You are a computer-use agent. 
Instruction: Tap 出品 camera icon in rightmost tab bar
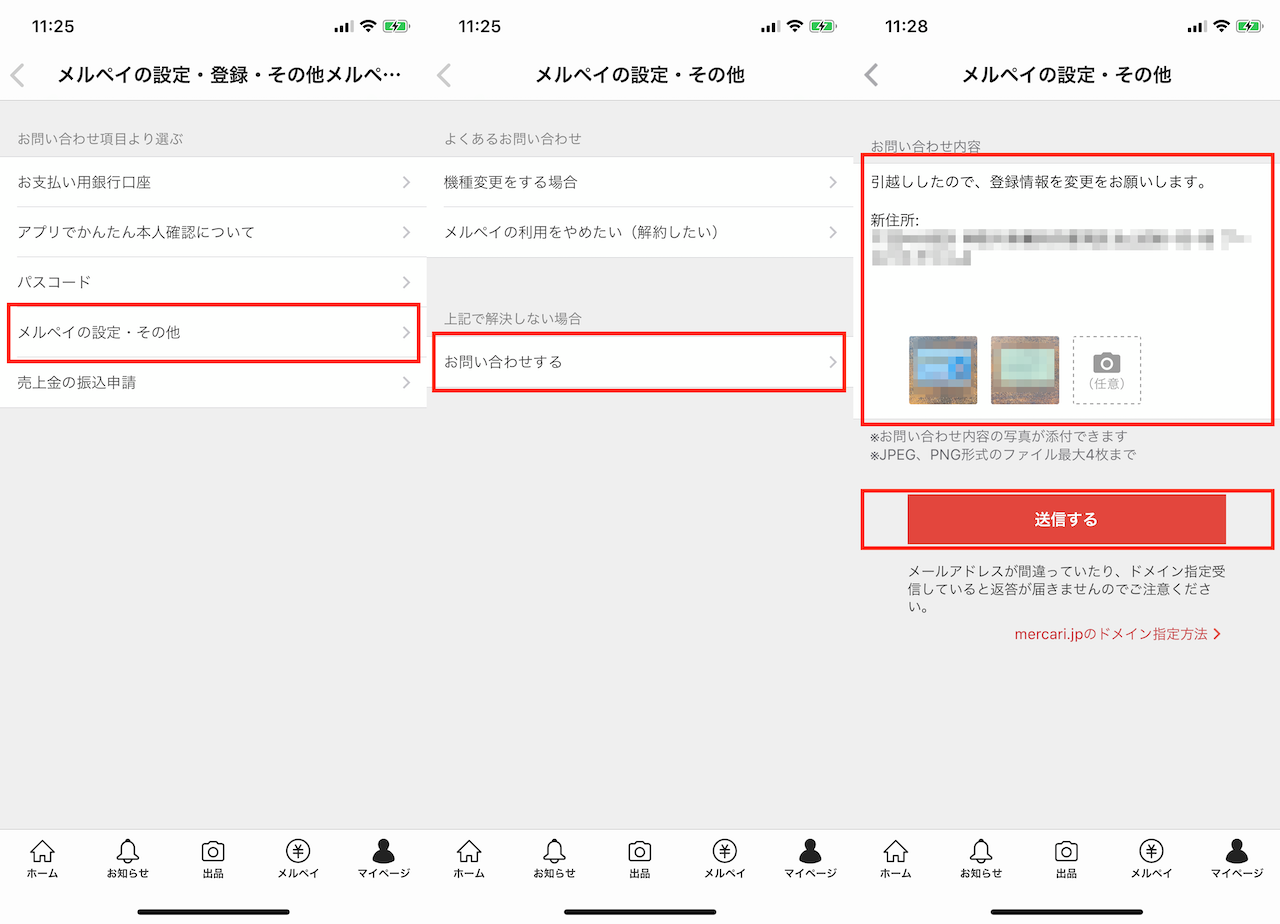click(1066, 859)
